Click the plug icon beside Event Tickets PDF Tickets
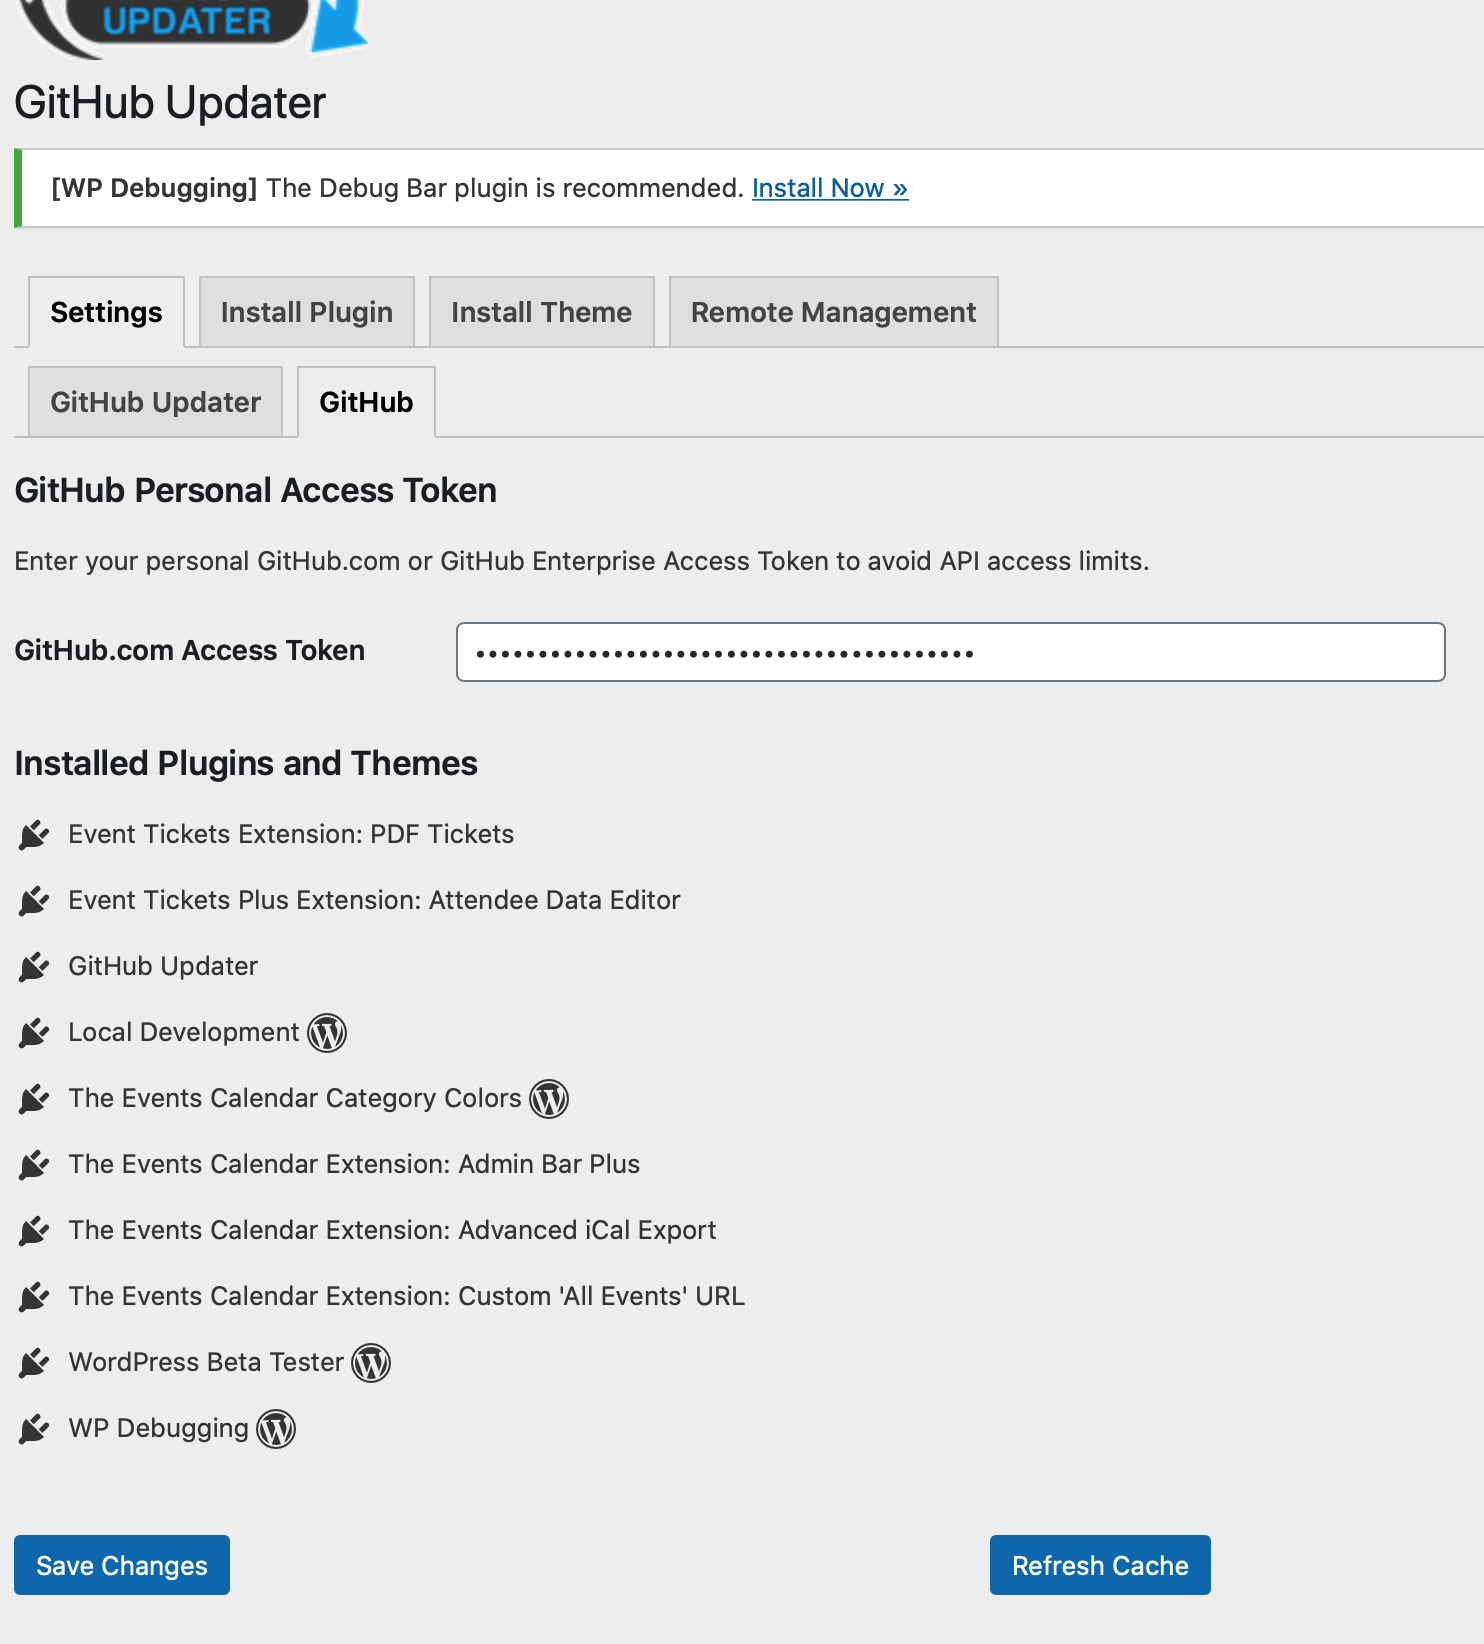Image resolution: width=1484 pixels, height=1644 pixels. pos(34,834)
